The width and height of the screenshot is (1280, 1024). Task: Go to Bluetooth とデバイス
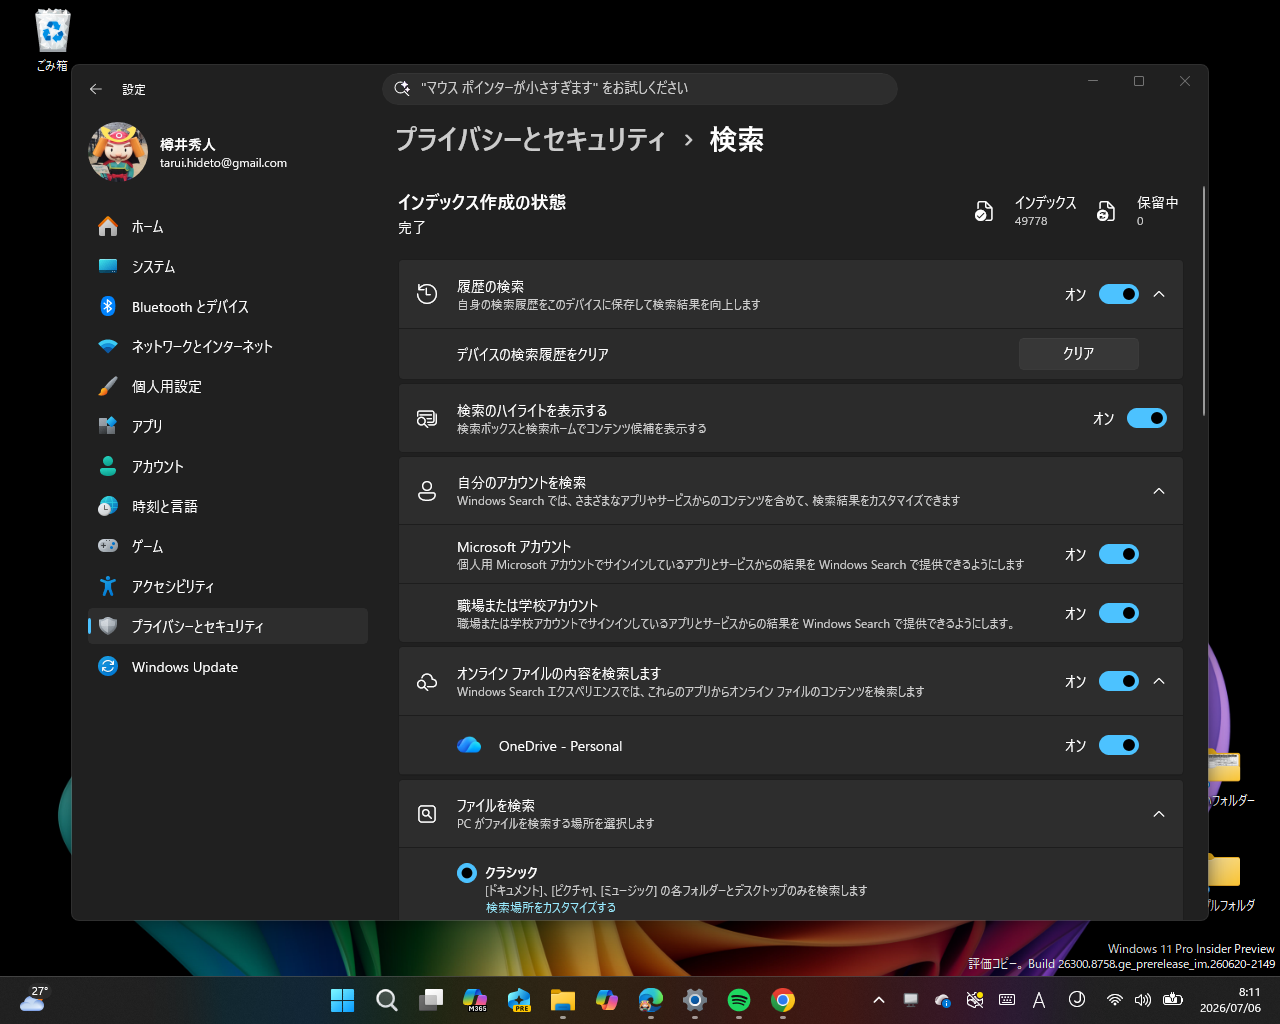228,307
